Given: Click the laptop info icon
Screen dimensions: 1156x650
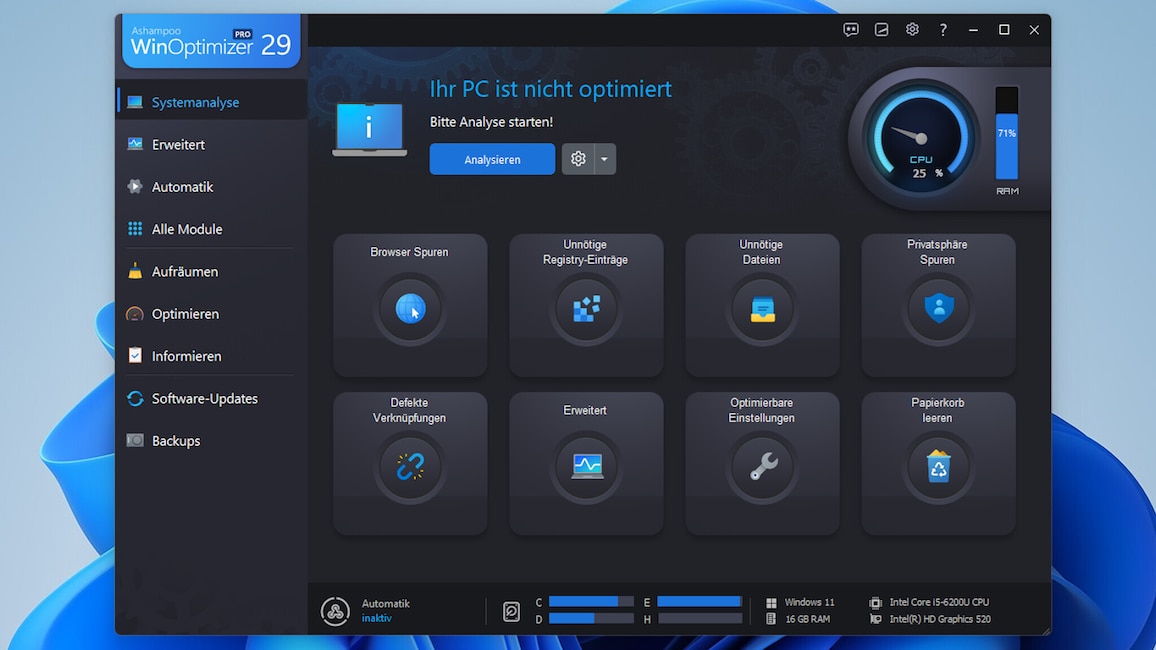Looking at the screenshot, I should (x=369, y=130).
